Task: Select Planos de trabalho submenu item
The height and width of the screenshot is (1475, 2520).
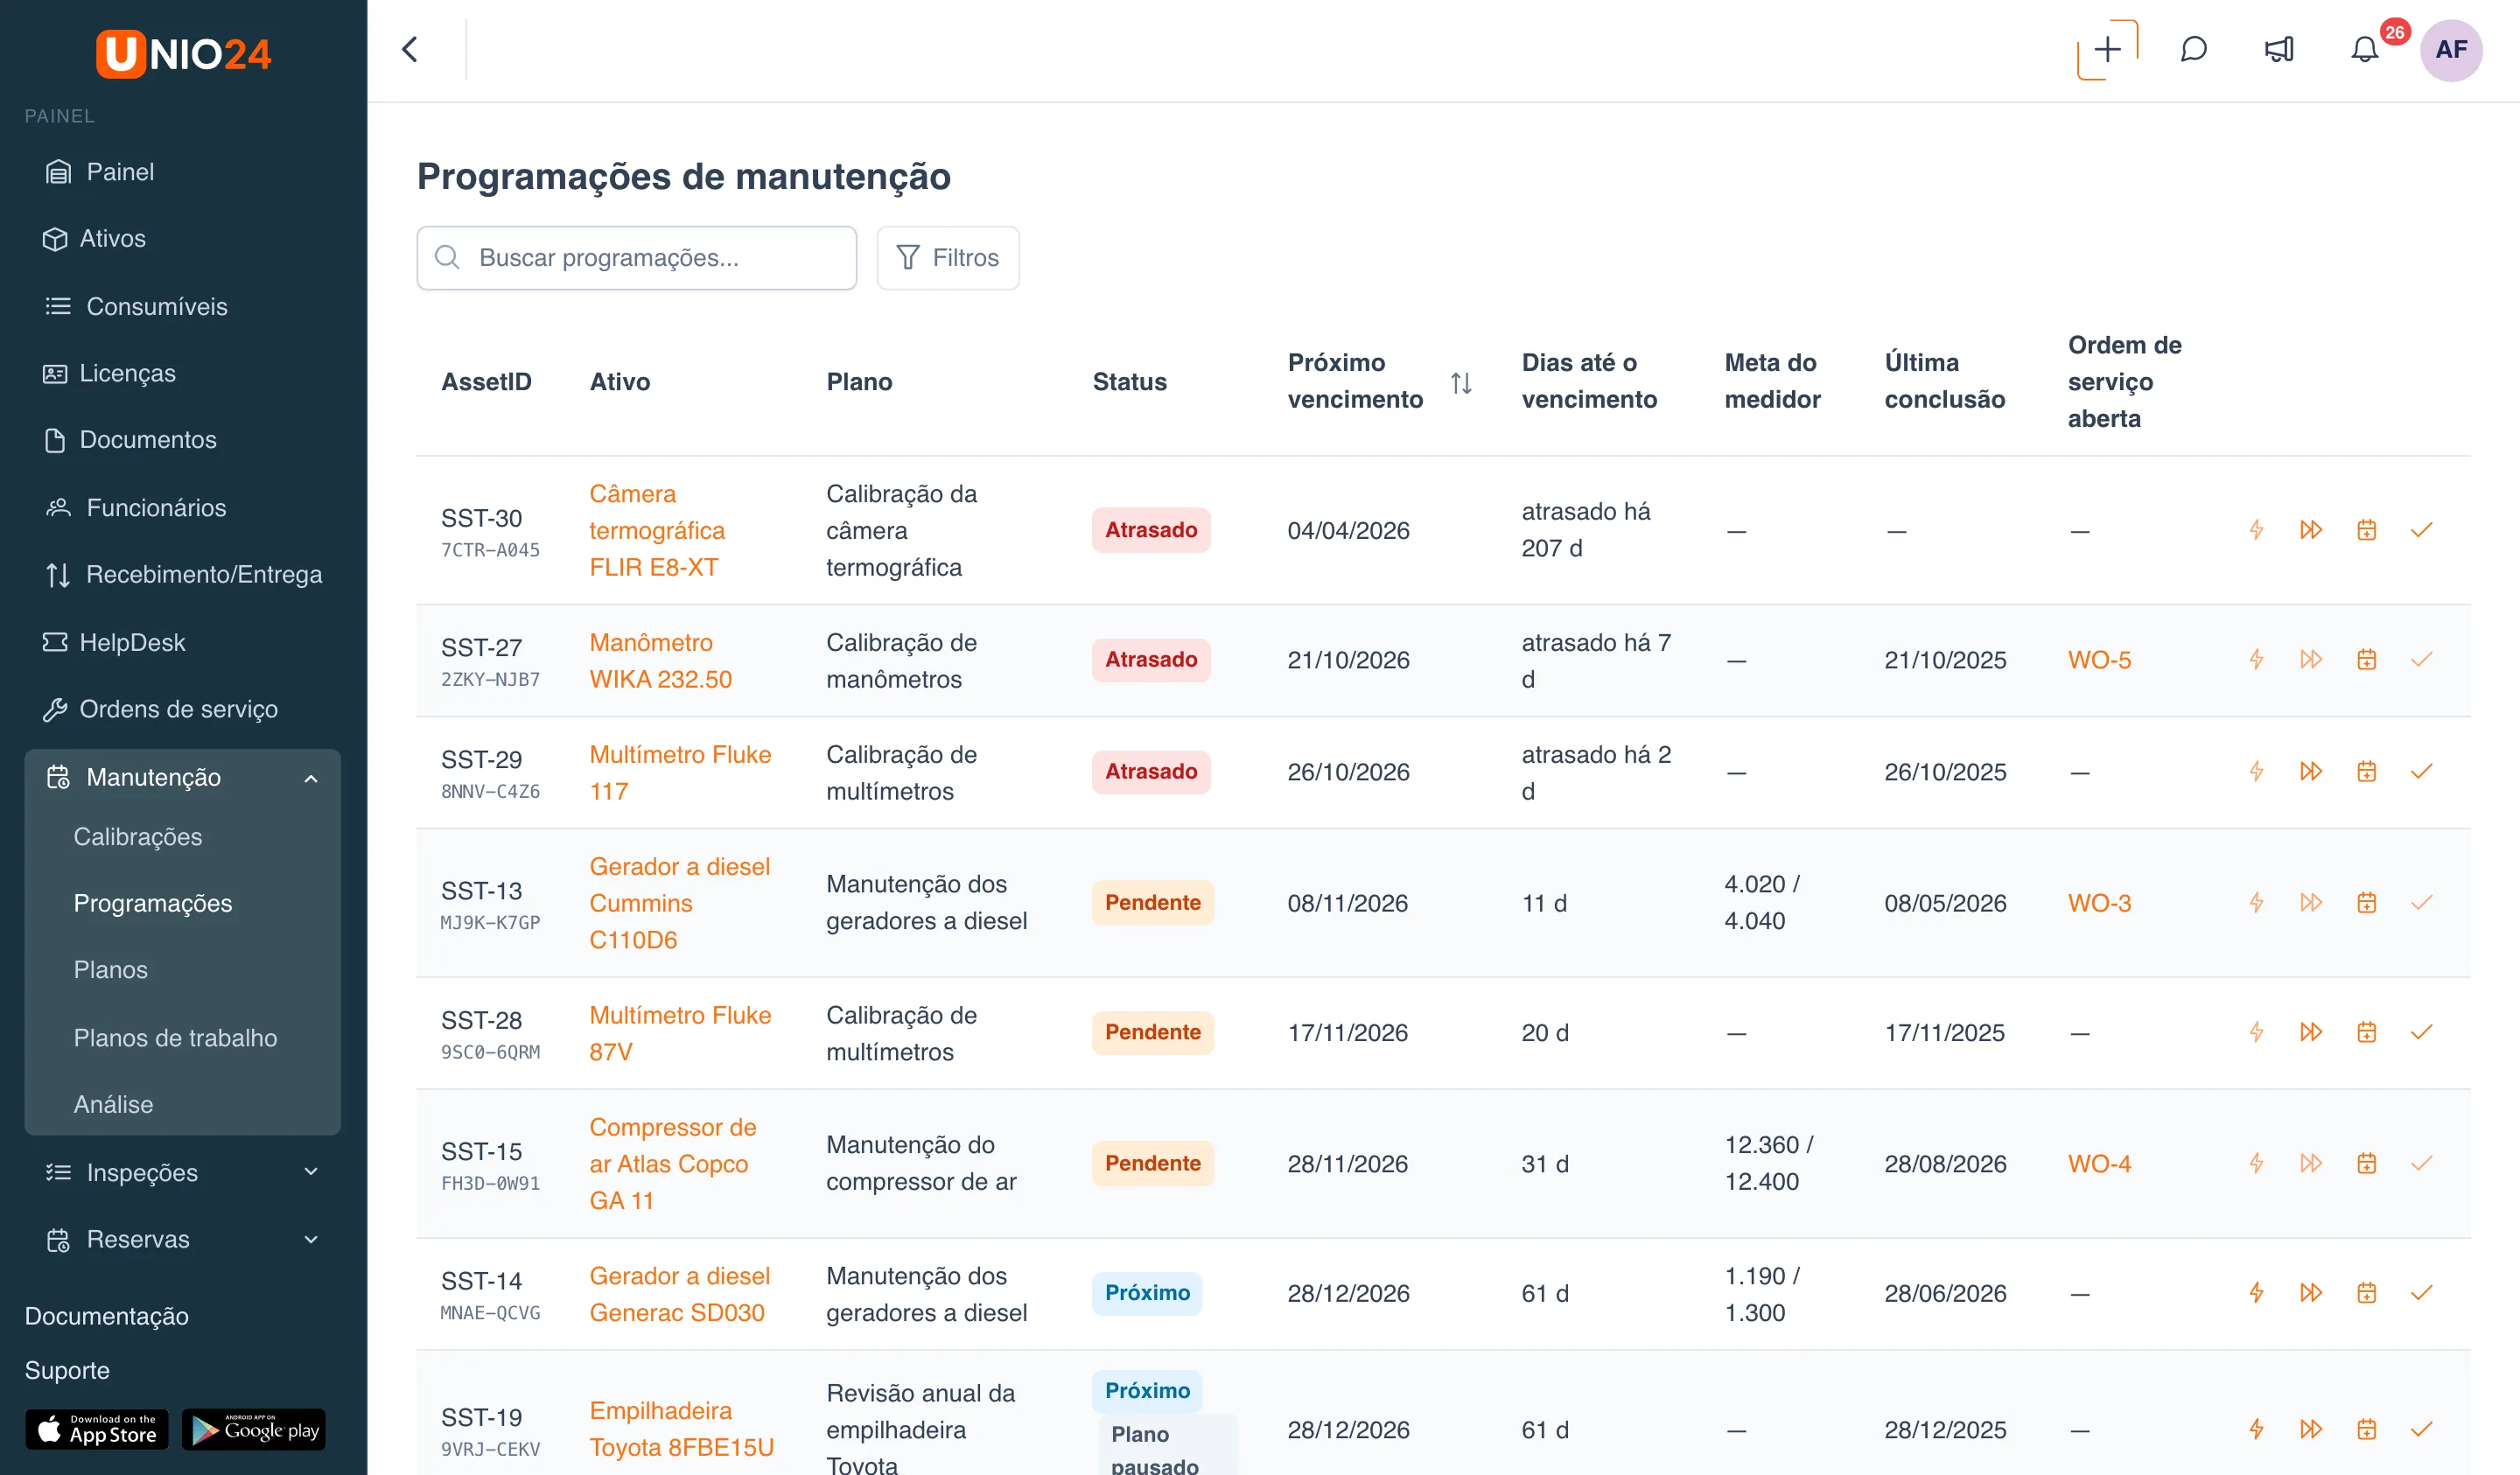Action: [x=175, y=1037]
